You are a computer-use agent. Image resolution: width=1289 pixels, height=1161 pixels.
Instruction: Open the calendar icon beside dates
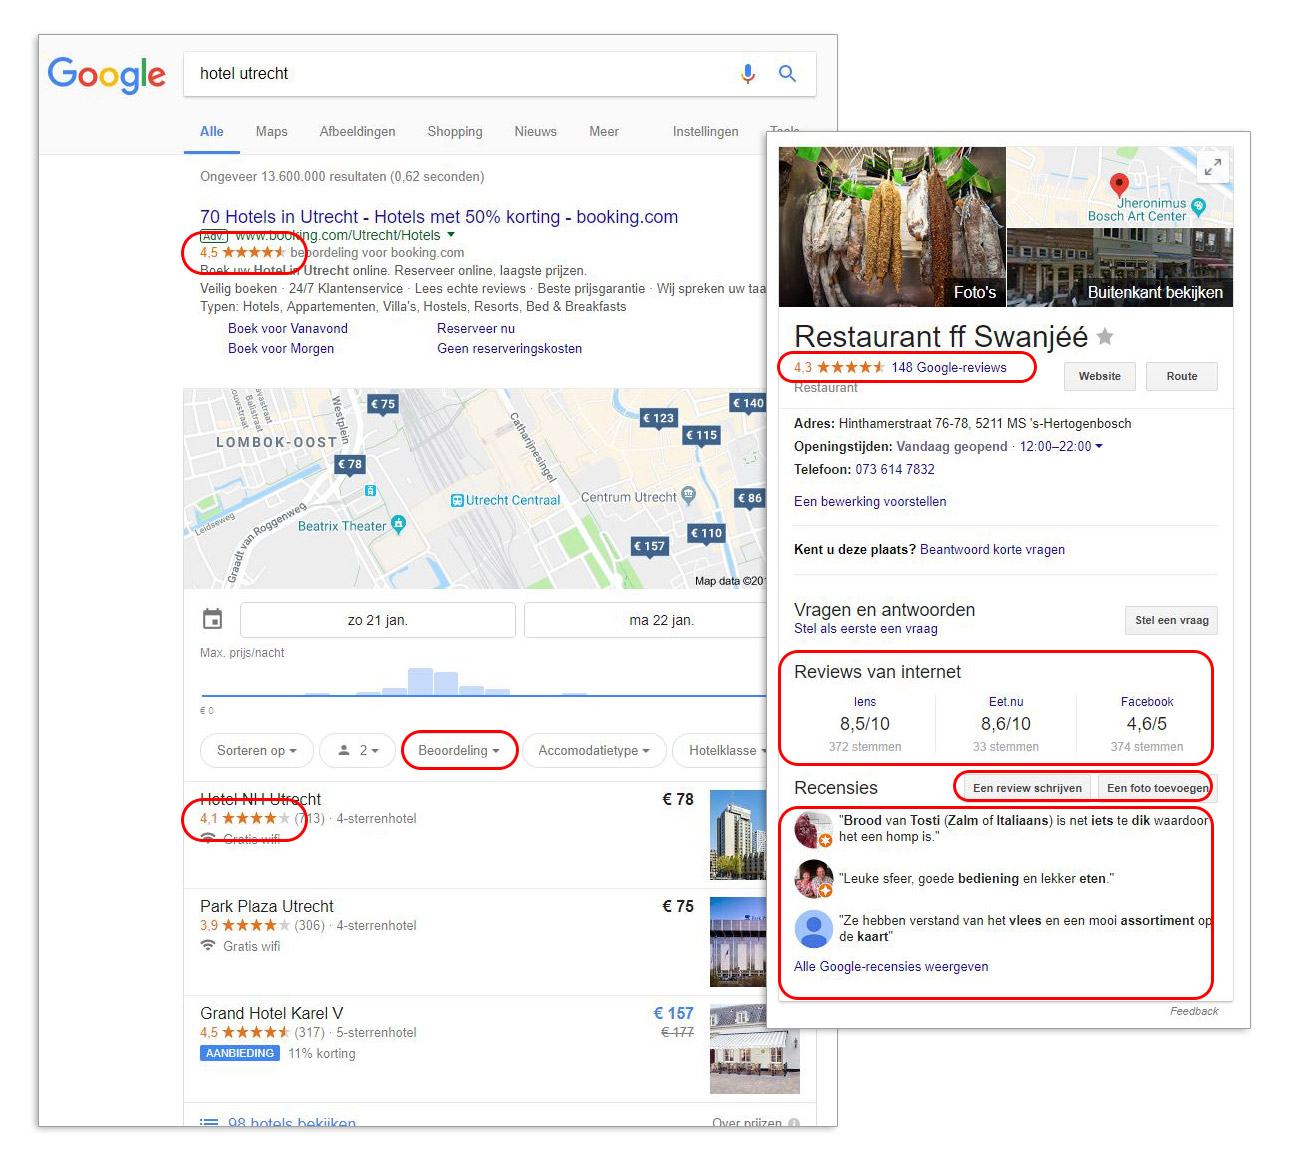[x=212, y=619]
